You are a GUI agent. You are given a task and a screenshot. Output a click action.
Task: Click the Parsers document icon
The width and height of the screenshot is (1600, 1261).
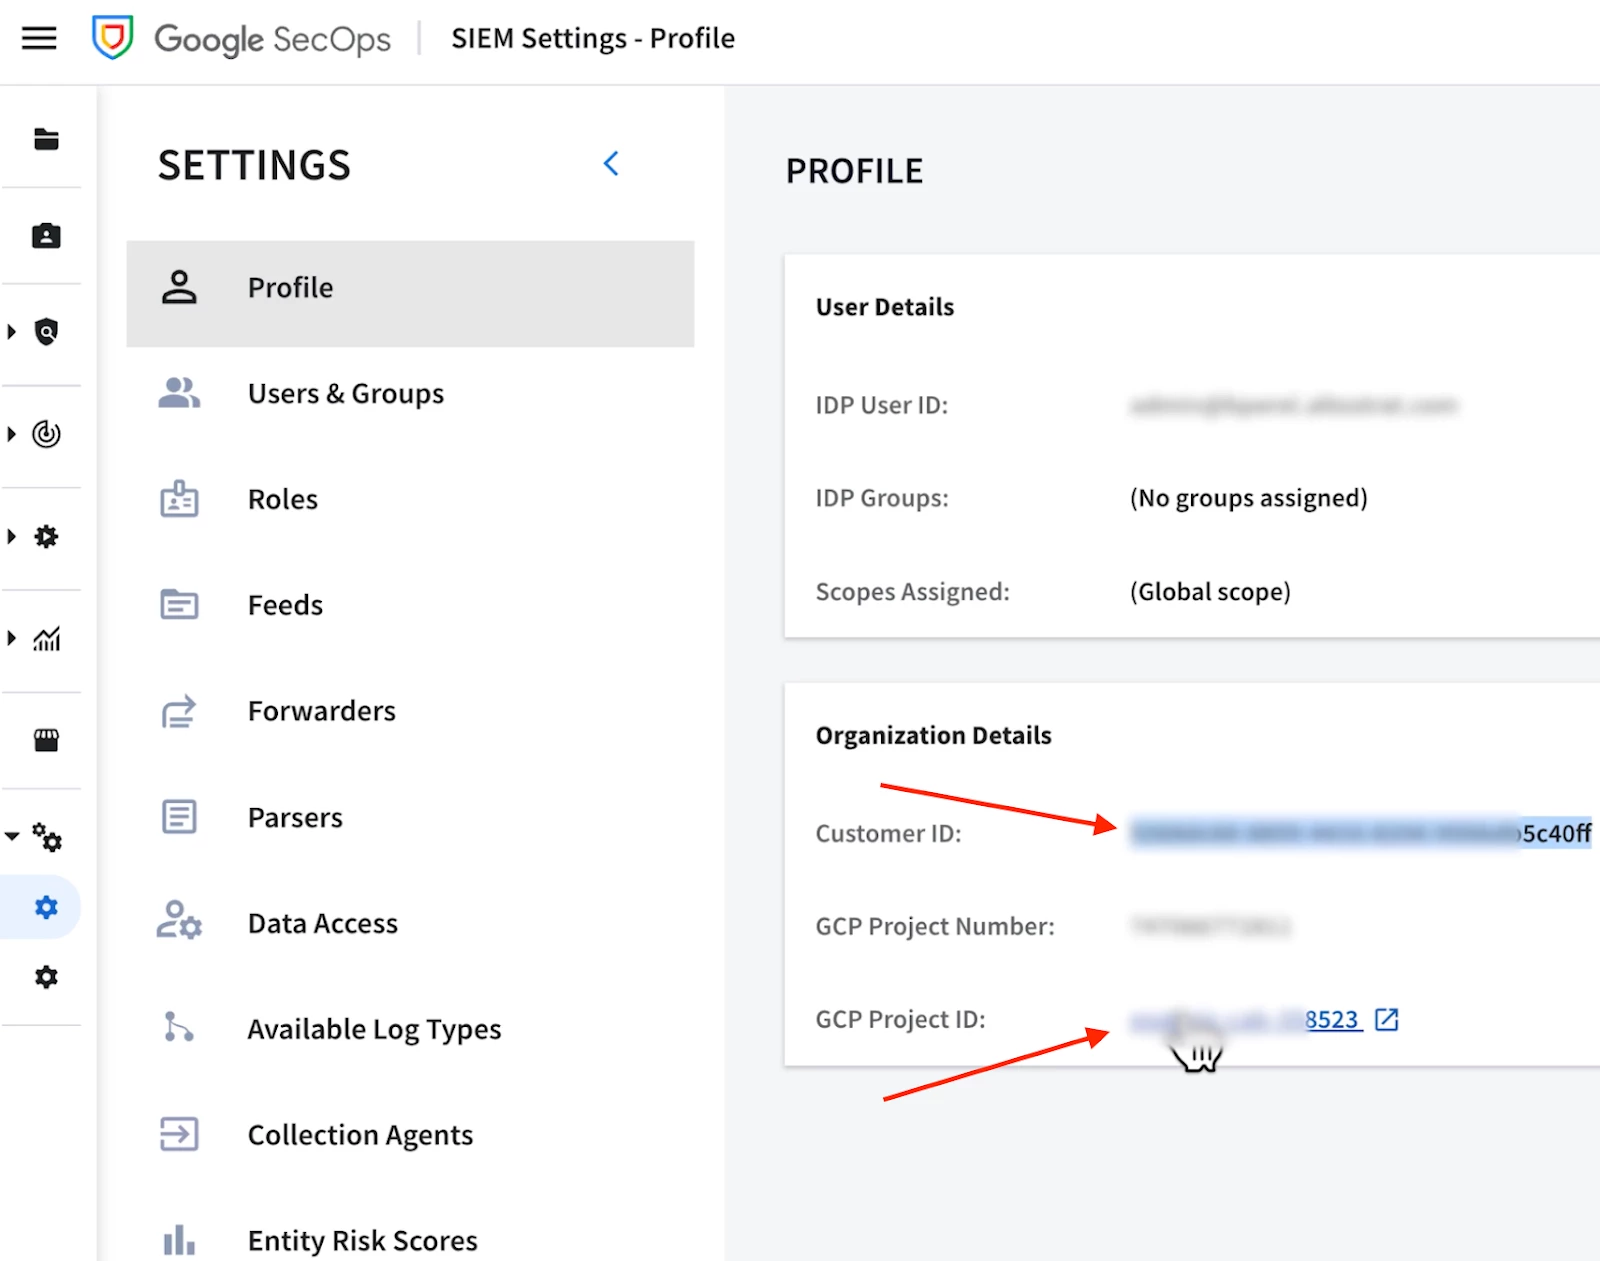(179, 816)
